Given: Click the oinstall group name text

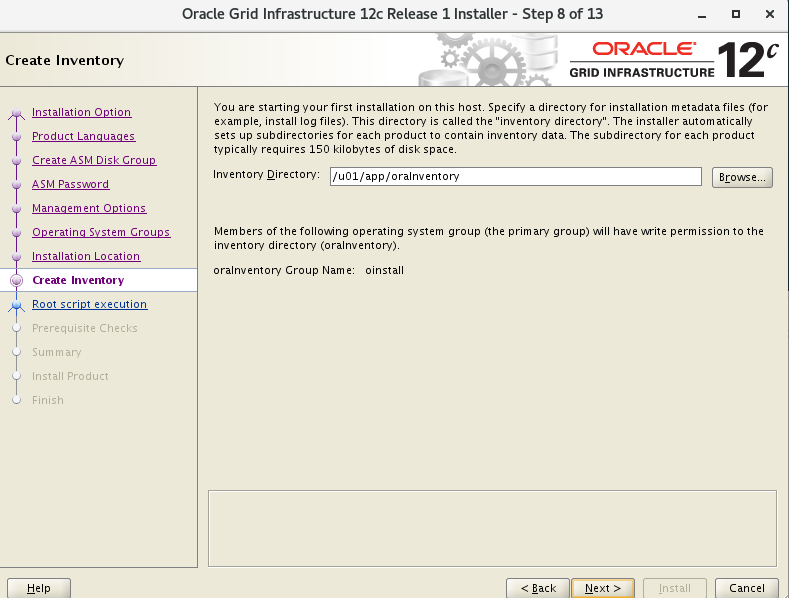Looking at the screenshot, I should [x=384, y=270].
